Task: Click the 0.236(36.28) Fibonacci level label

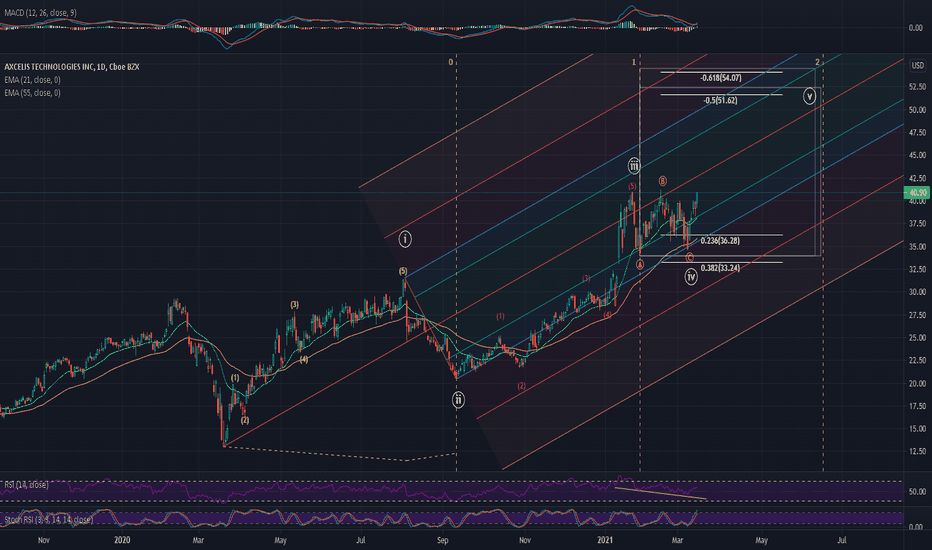Action: (720, 241)
